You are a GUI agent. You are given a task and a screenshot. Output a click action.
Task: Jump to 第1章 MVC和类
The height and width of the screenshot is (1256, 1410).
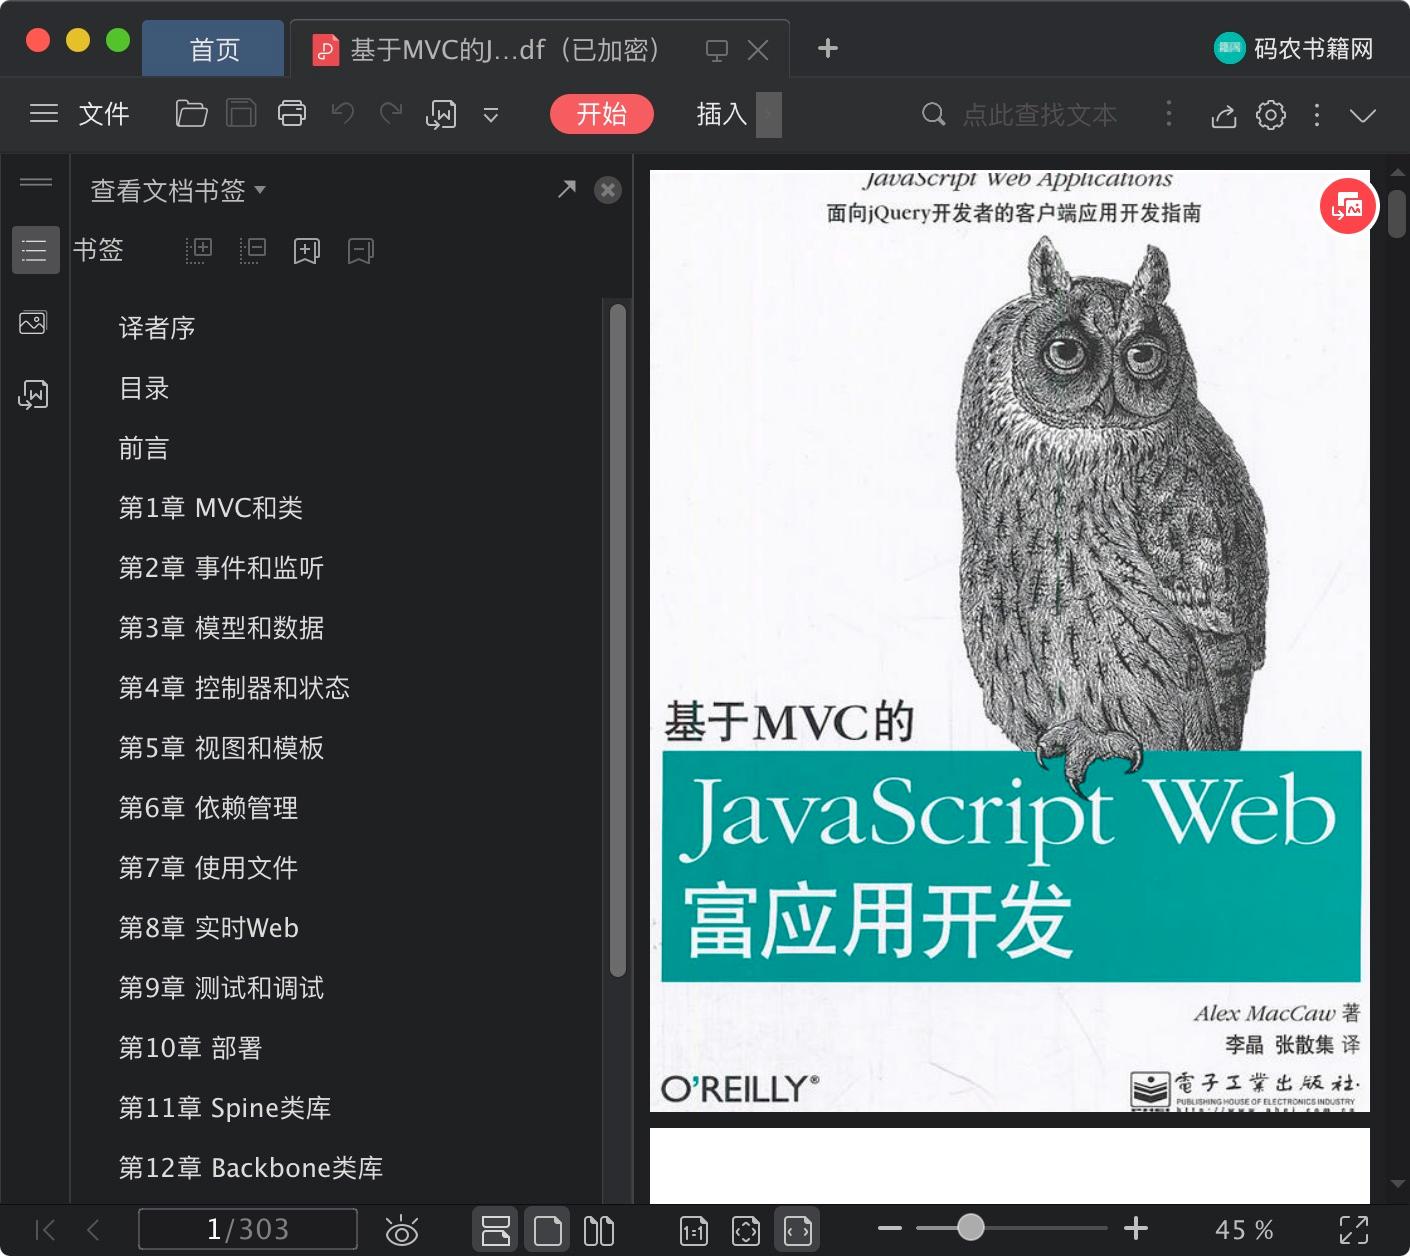(x=211, y=508)
